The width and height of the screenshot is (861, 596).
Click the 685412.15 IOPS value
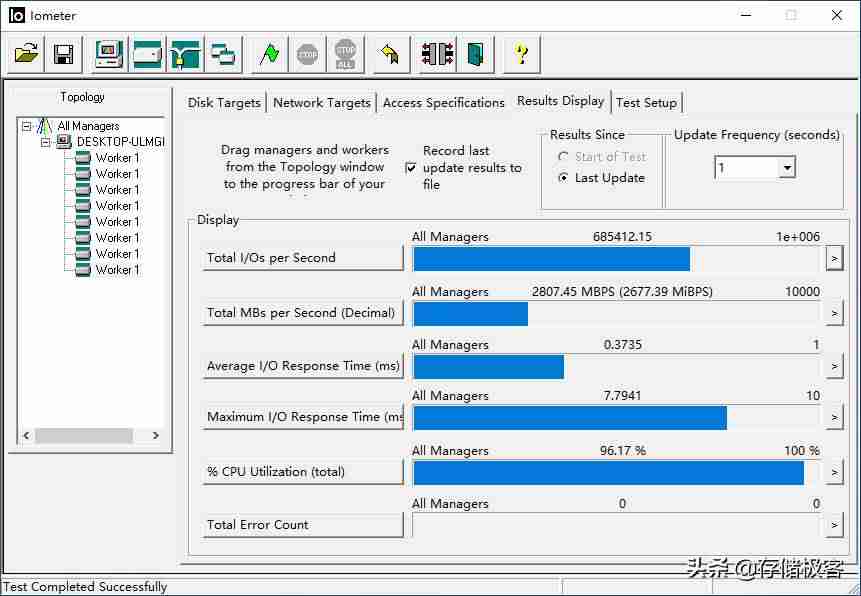pos(622,237)
